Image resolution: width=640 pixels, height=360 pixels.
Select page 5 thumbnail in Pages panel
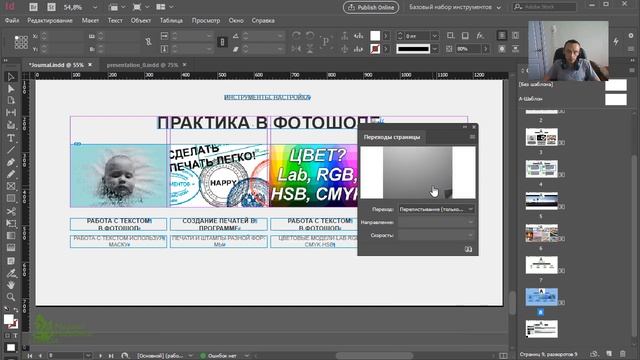click(x=542, y=201)
